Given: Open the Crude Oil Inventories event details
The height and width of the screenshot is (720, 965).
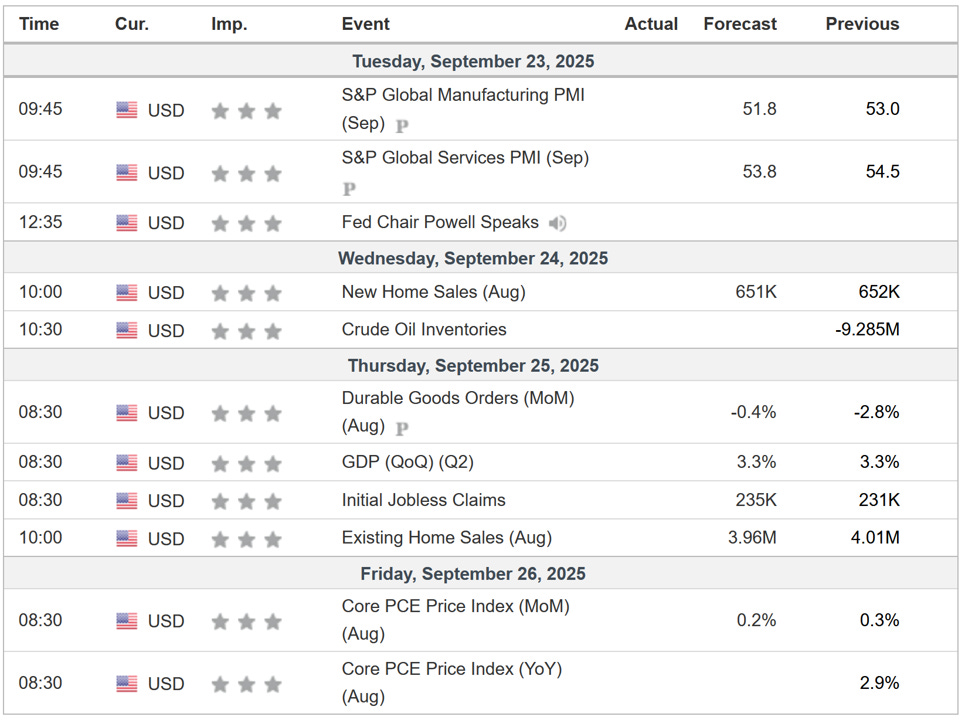Looking at the screenshot, I should pyautogui.click(x=424, y=329).
